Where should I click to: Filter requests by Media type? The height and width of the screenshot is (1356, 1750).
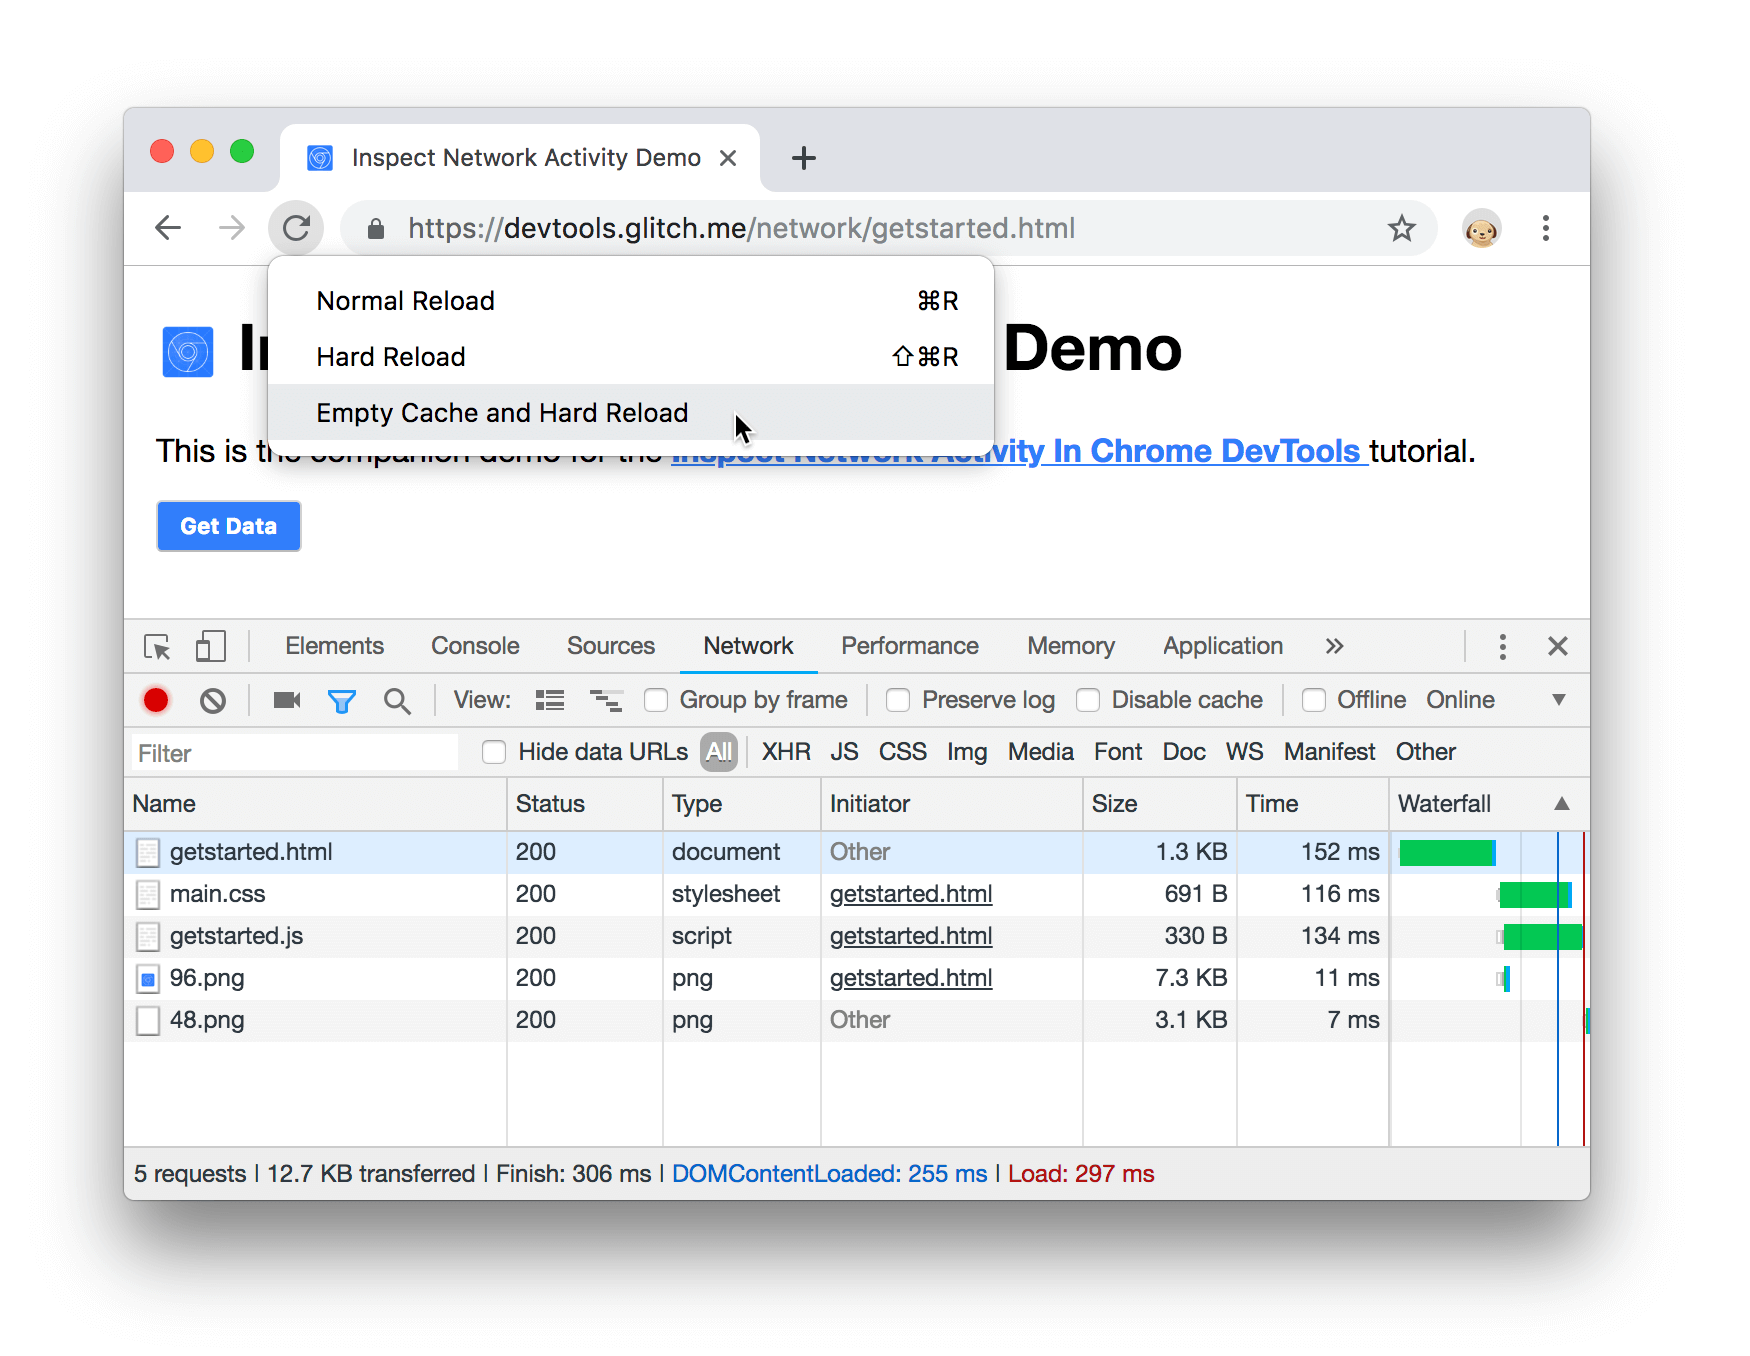coord(1040,752)
